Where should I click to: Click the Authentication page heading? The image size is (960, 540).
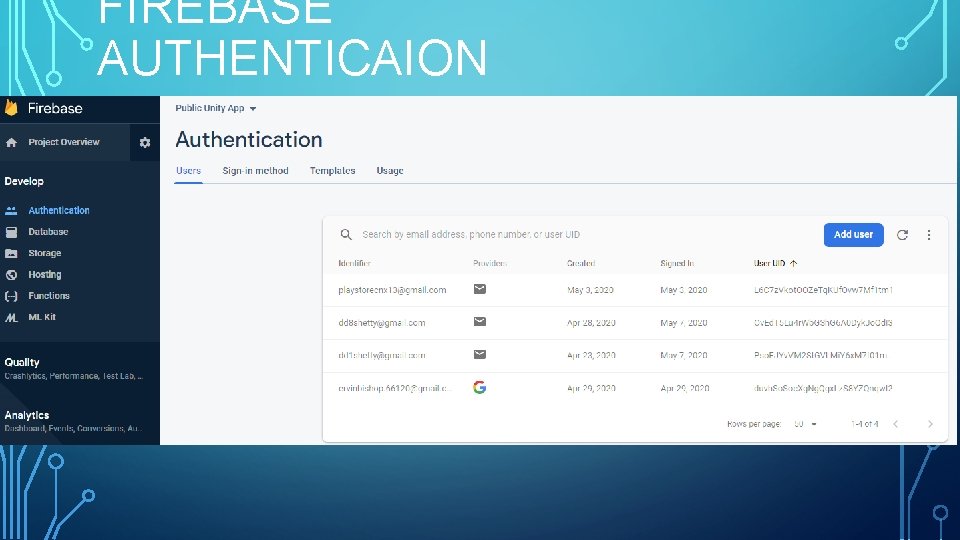(249, 140)
